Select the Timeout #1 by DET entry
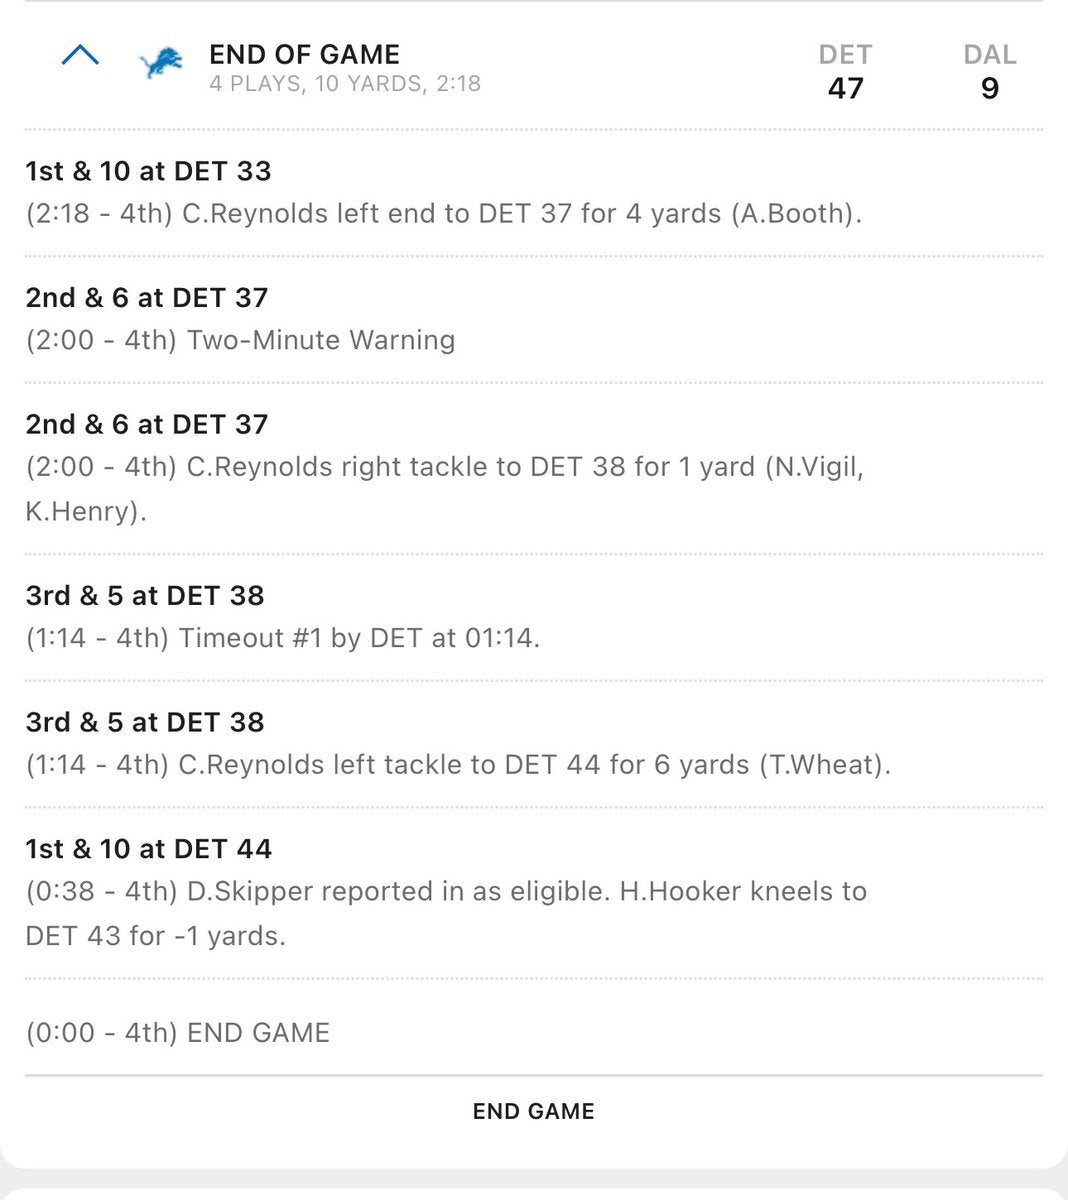The height and width of the screenshot is (1200, 1068). click(x=283, y=638)
